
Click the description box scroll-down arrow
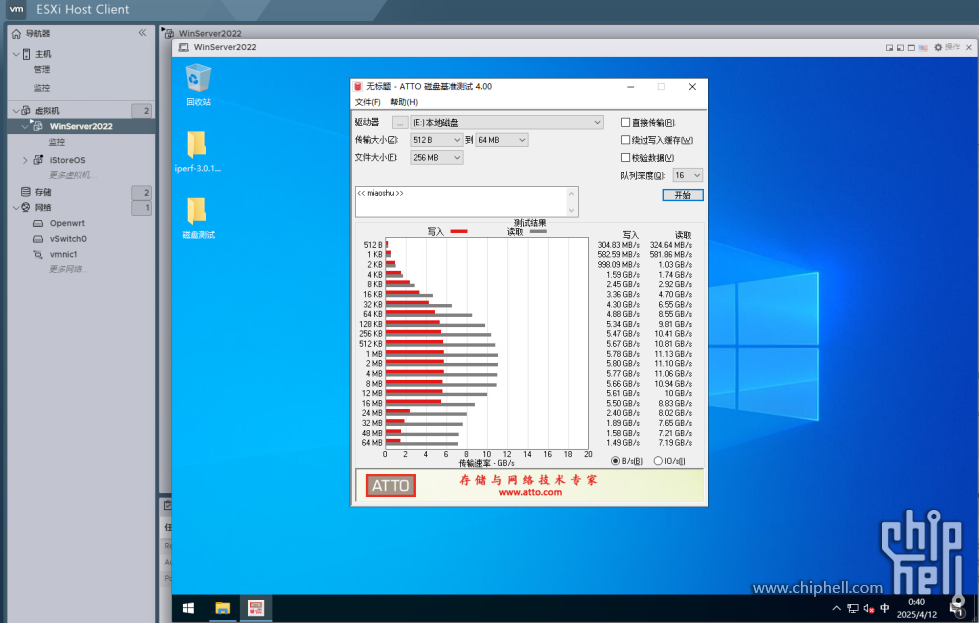click(571, 210)
